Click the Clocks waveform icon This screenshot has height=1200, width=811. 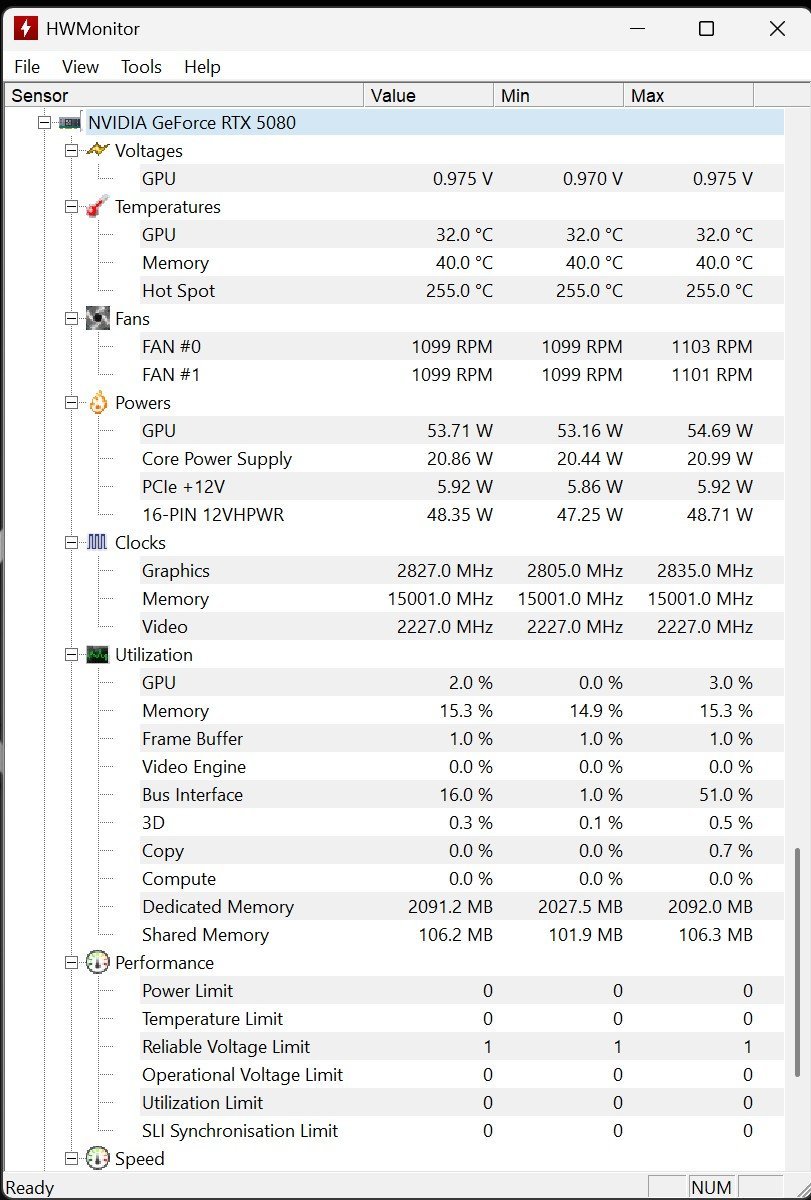[97, 543]
